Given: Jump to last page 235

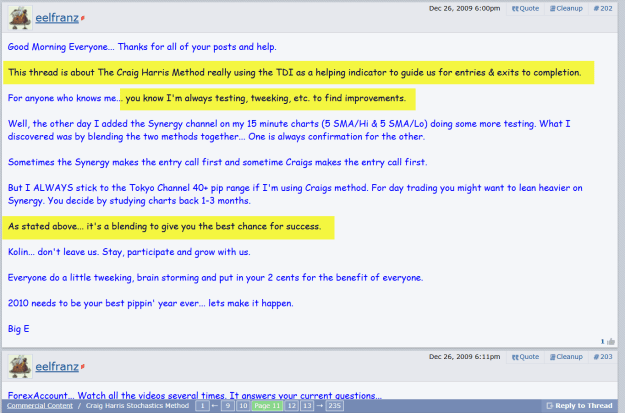Looking at the screenshot, I should pos(334,406).
